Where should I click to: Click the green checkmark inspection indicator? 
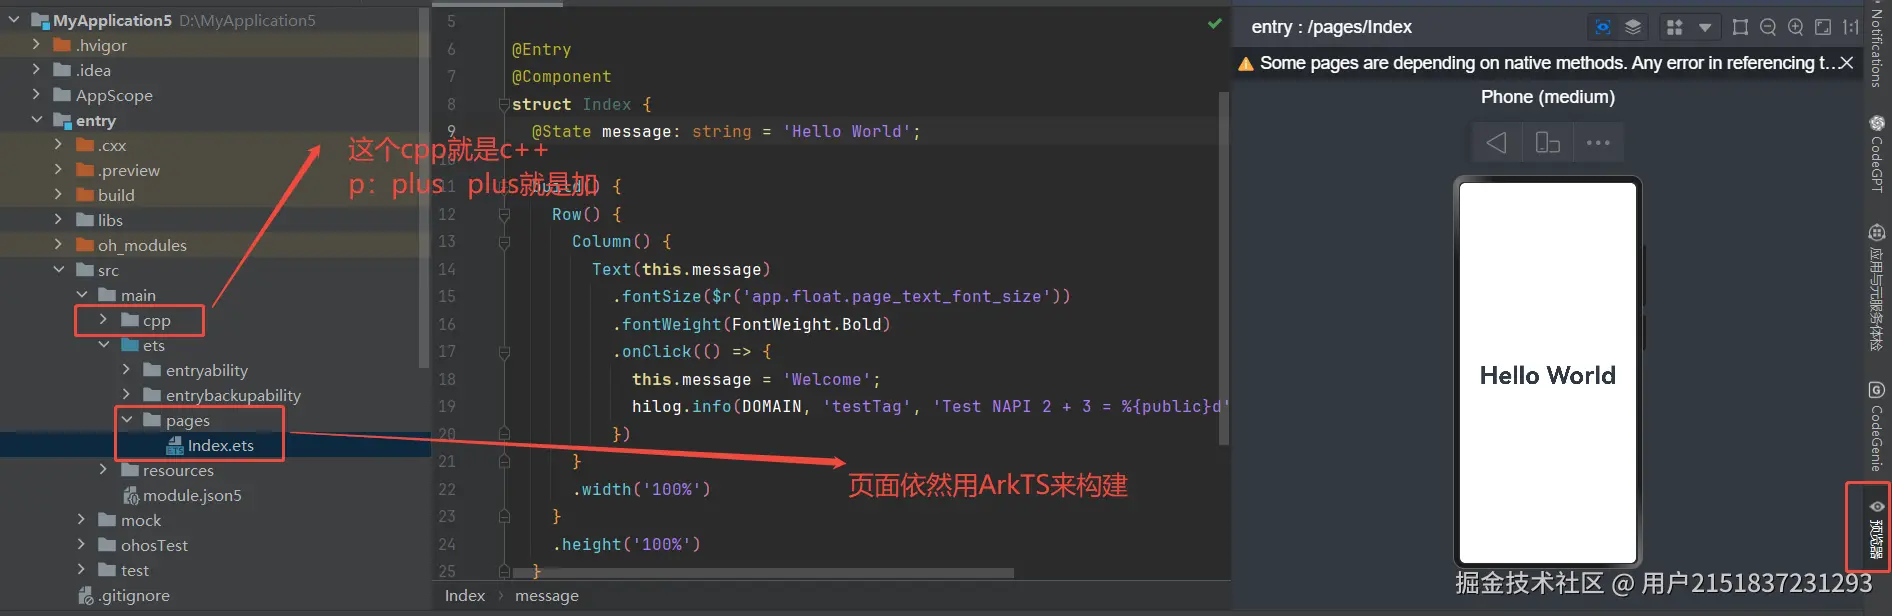point(1214,23)
